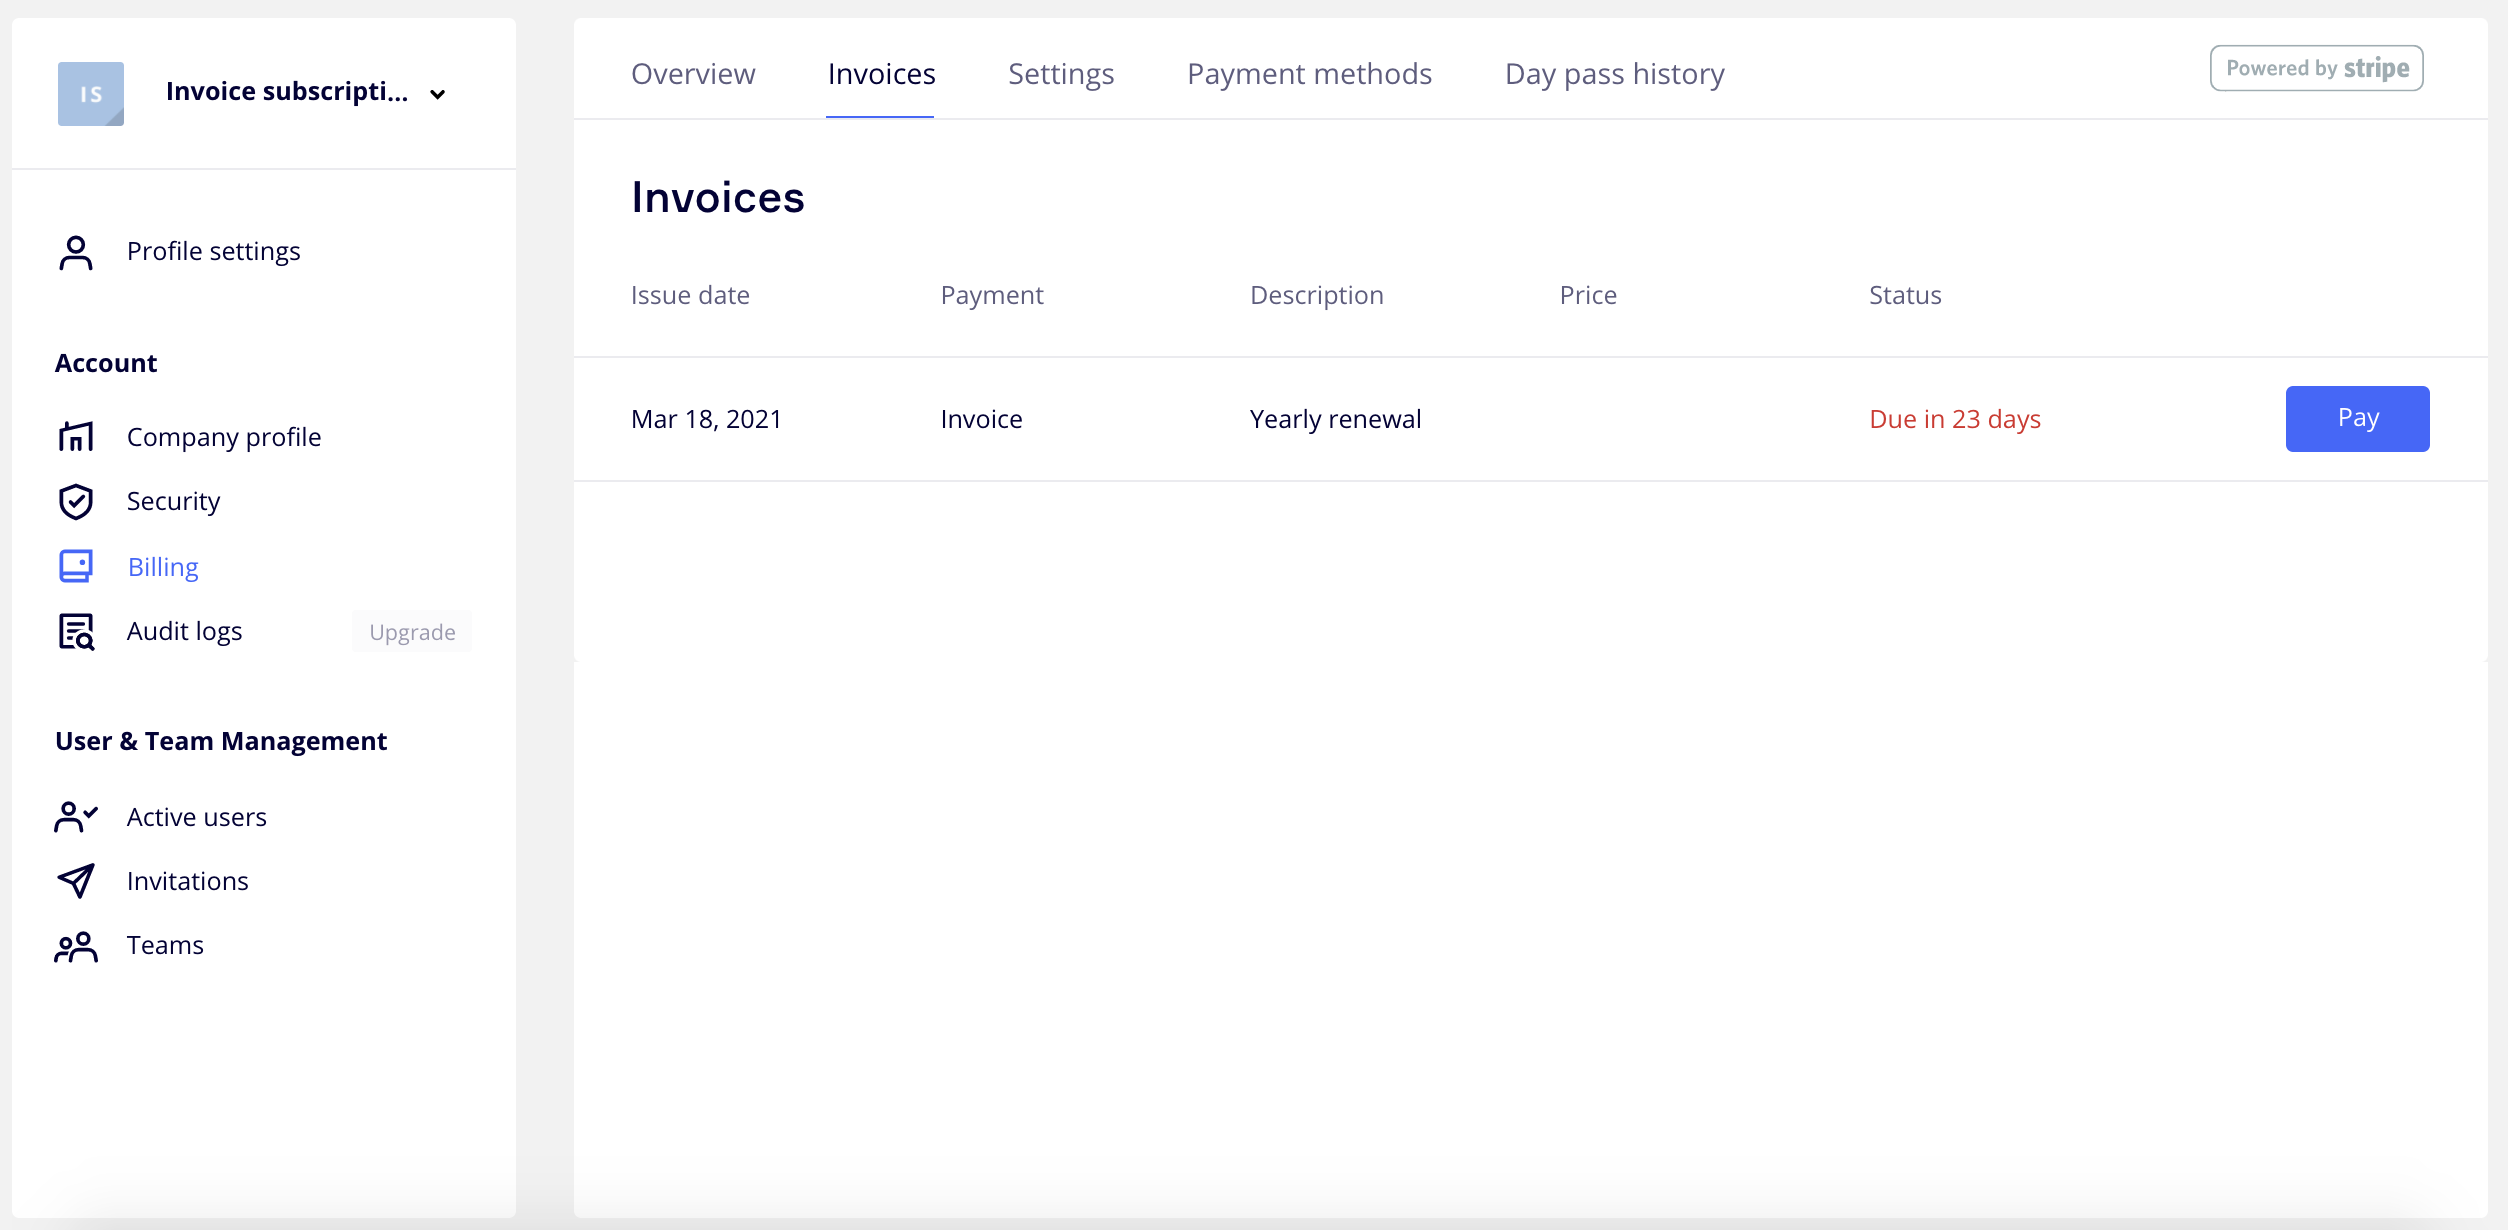Viewport: 2508px width, 1230px height.
Task: Click the Active users checkmark icon
Action: pyautogui.click(x=76, y=817)
